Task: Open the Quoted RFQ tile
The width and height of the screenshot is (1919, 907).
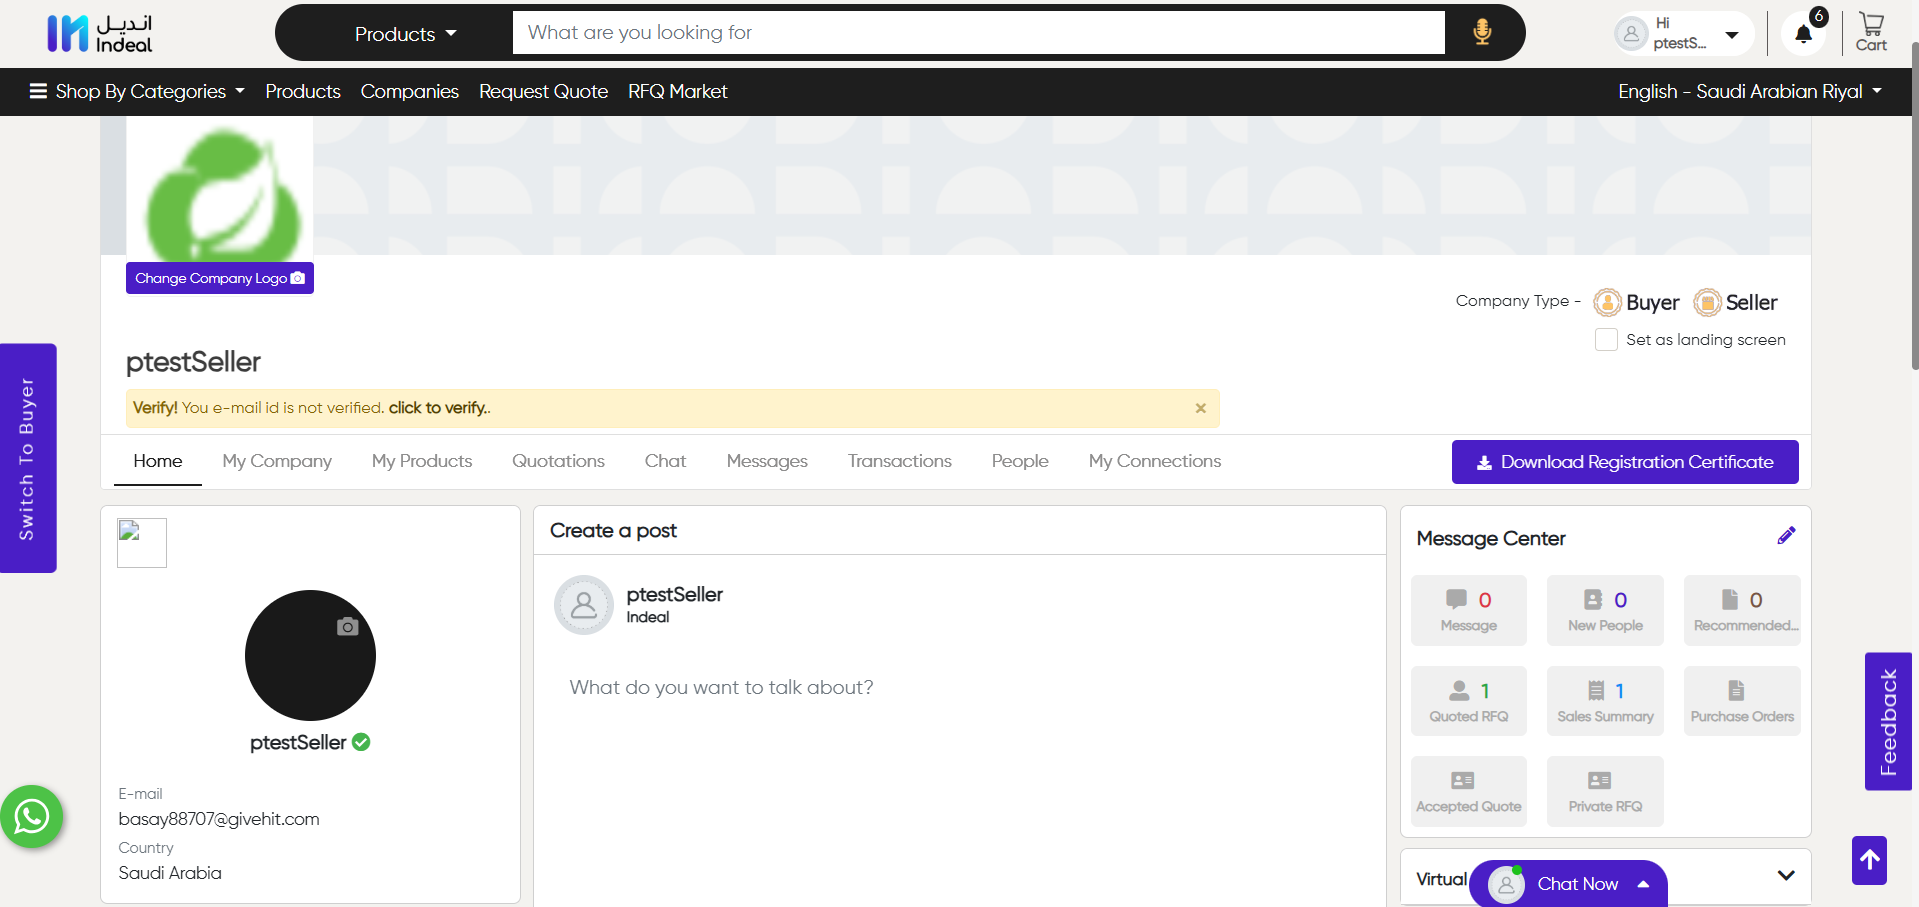Action: pos(1468,701)
